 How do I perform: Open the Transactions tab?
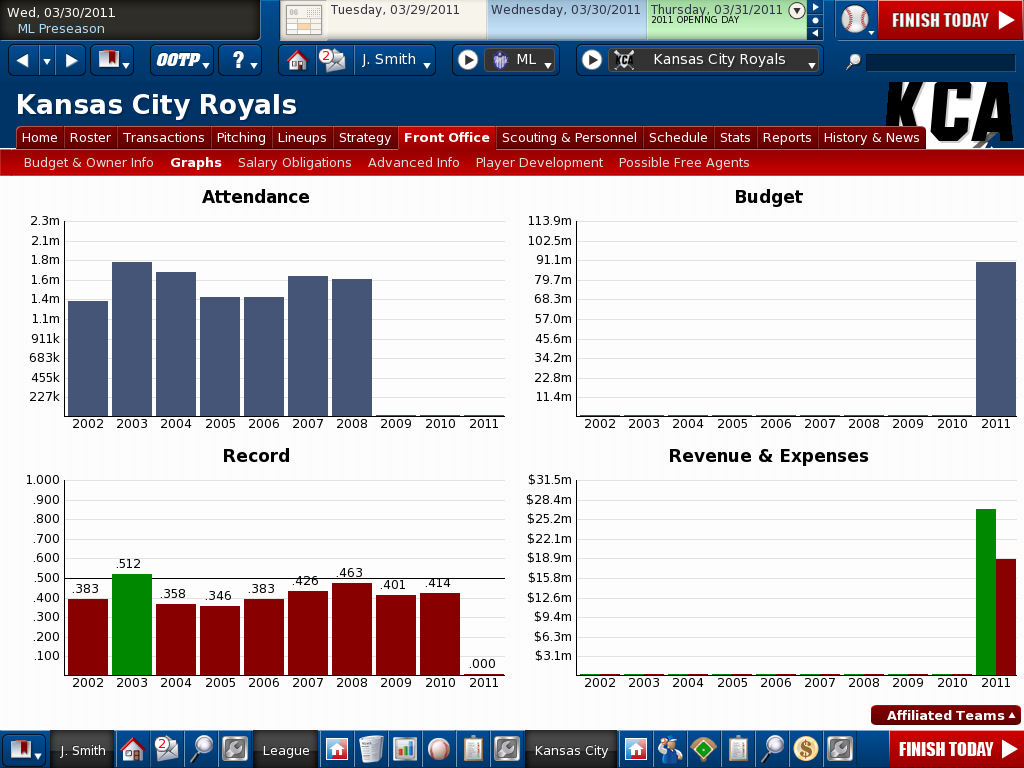coord(164,138)
